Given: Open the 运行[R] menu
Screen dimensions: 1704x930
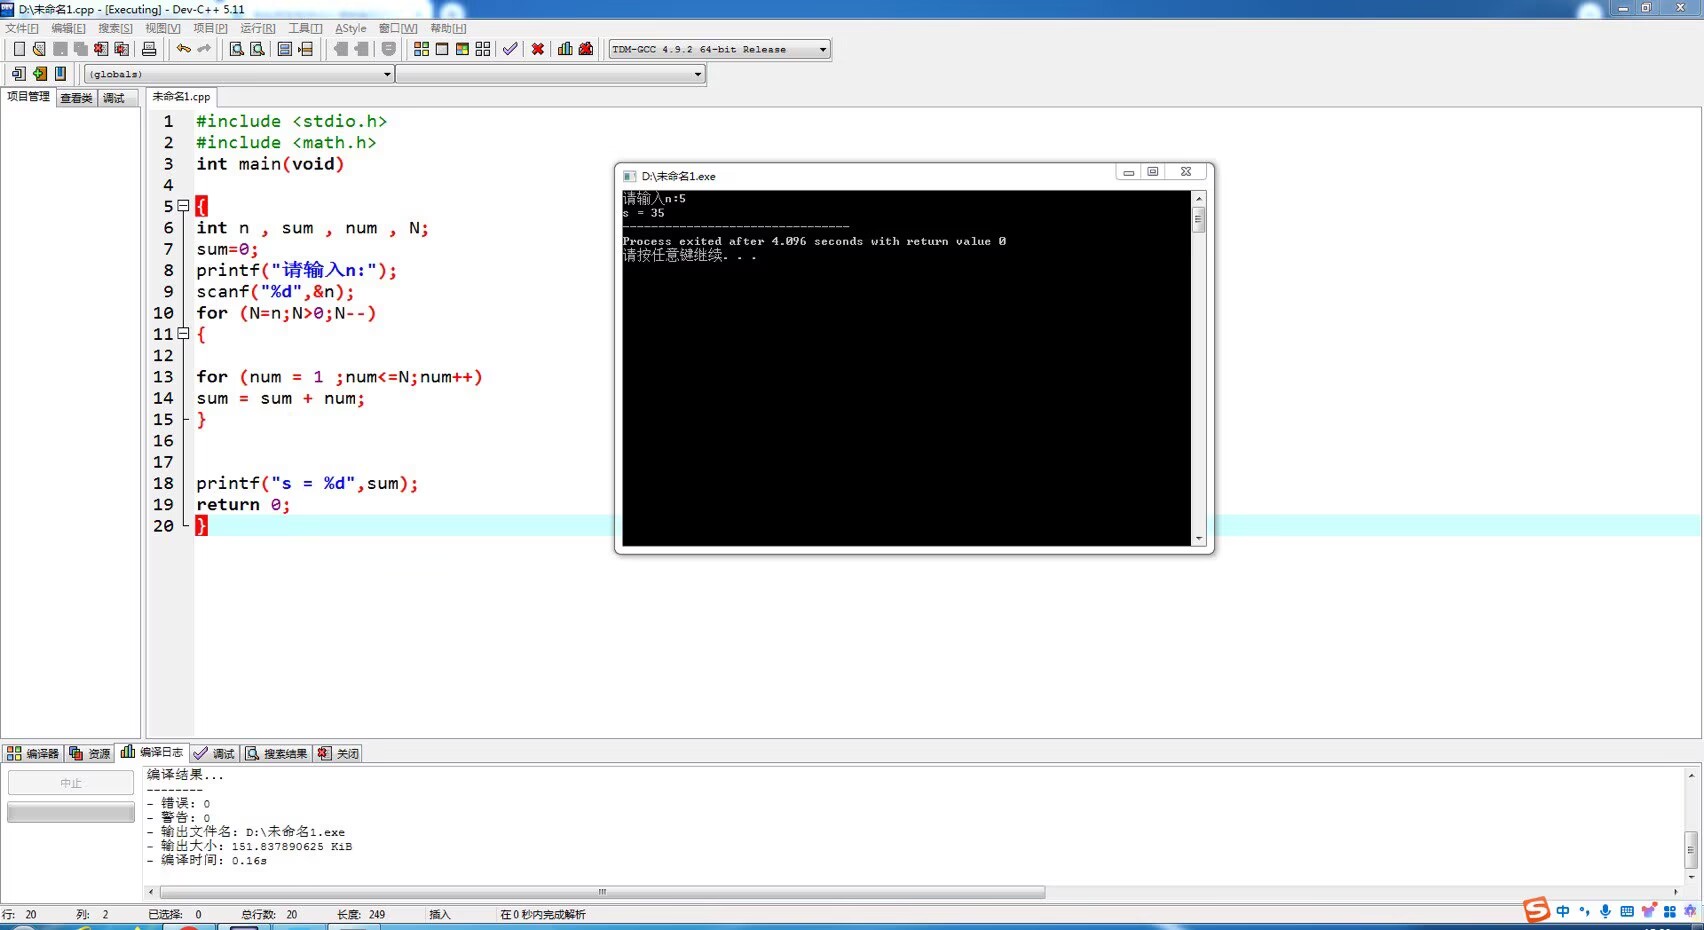Looking at the screenshot, I should [x=258, y=28].
